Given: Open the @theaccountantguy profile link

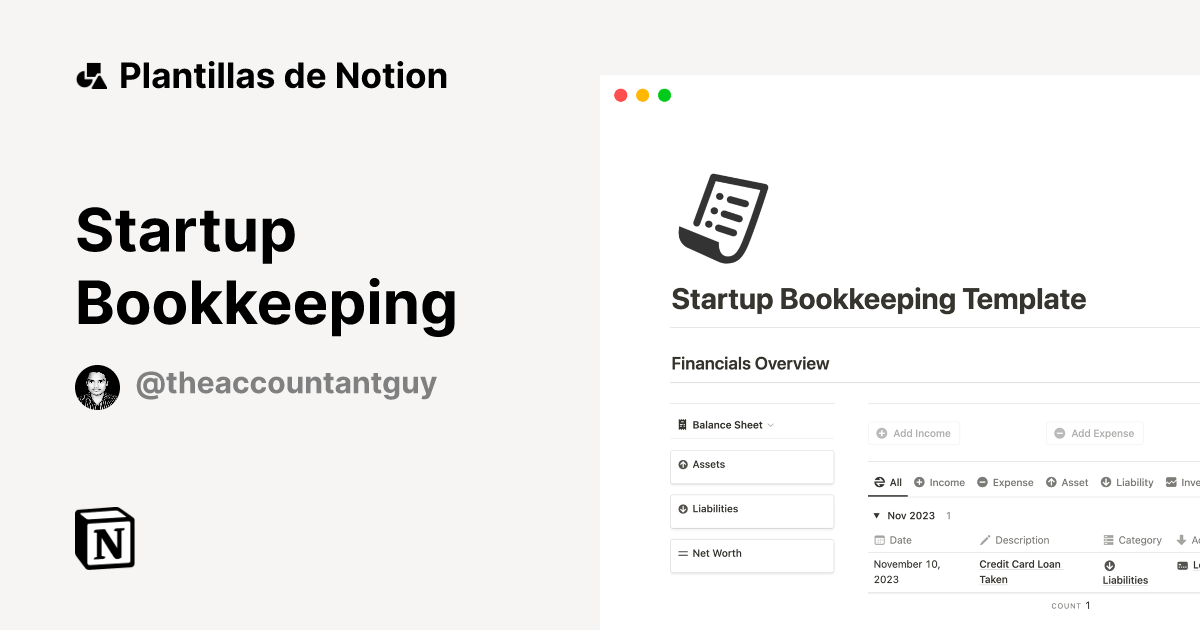Looking at the screenshot, I should [x=287, y=383].
